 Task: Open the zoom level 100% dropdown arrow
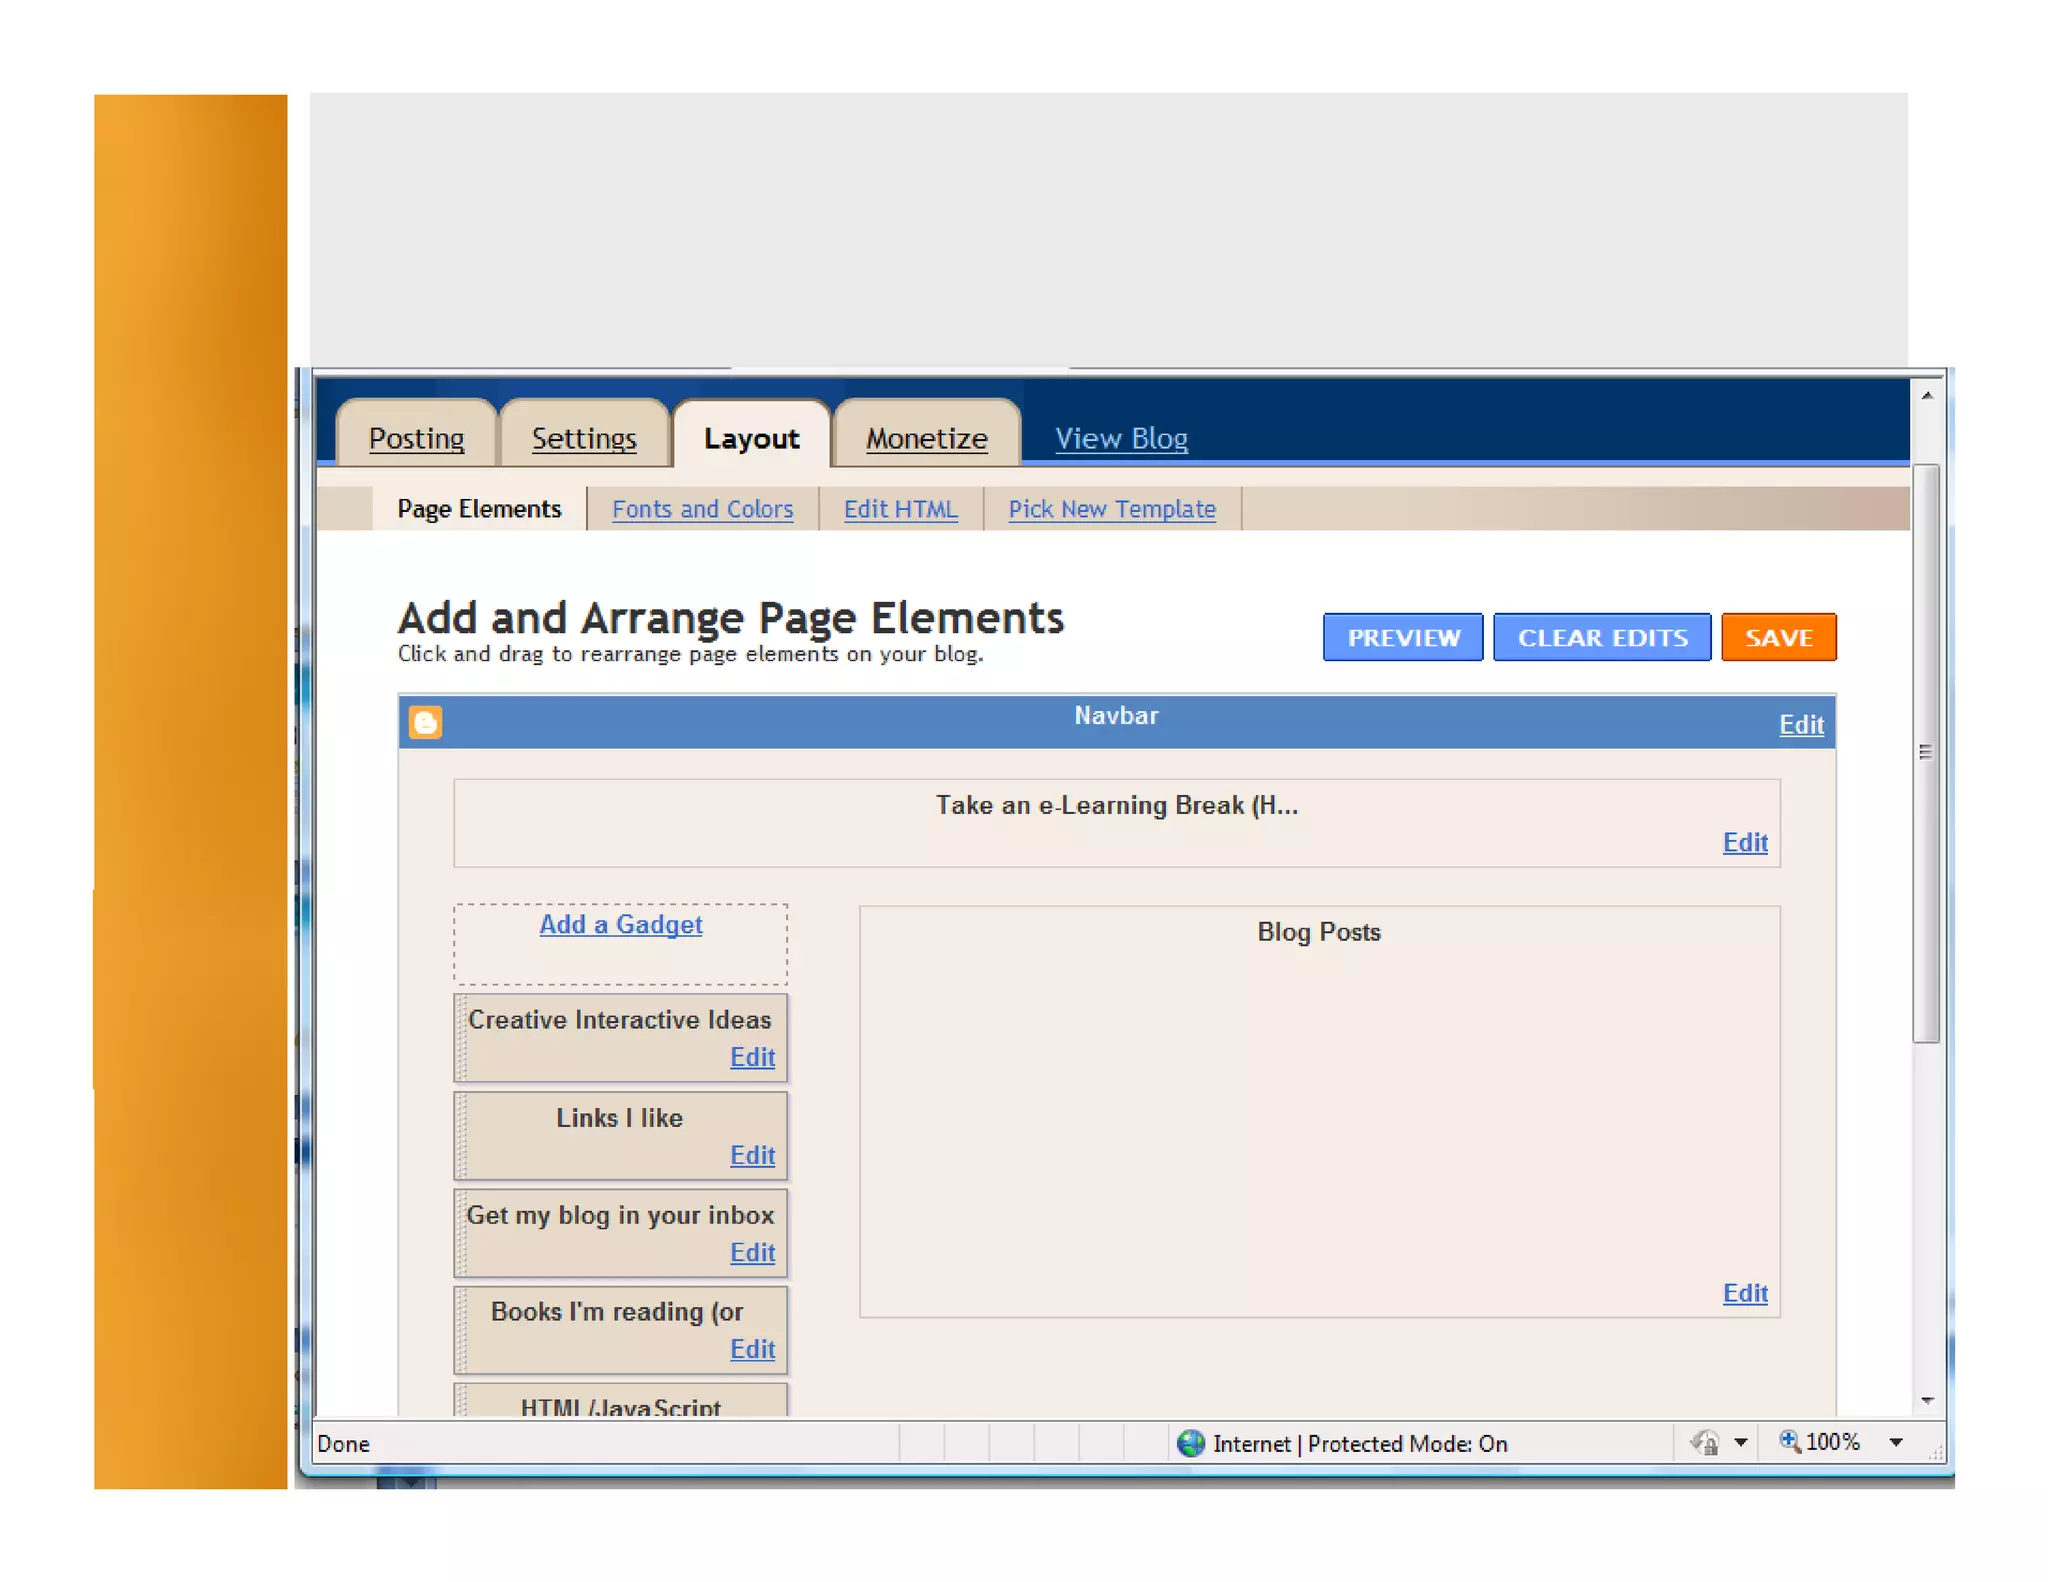point(1895,1442)
